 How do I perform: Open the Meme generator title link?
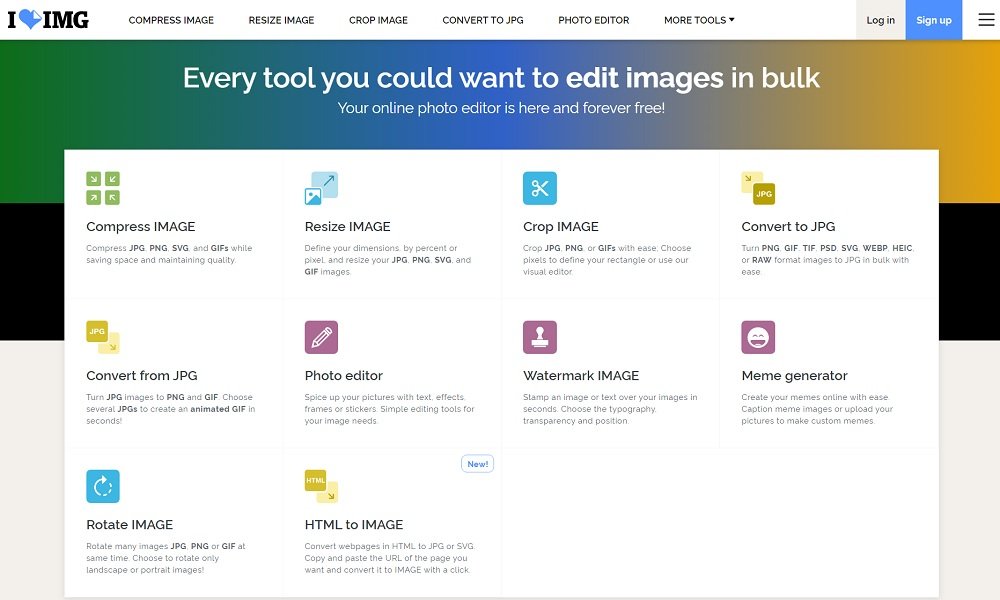(795, 376)
